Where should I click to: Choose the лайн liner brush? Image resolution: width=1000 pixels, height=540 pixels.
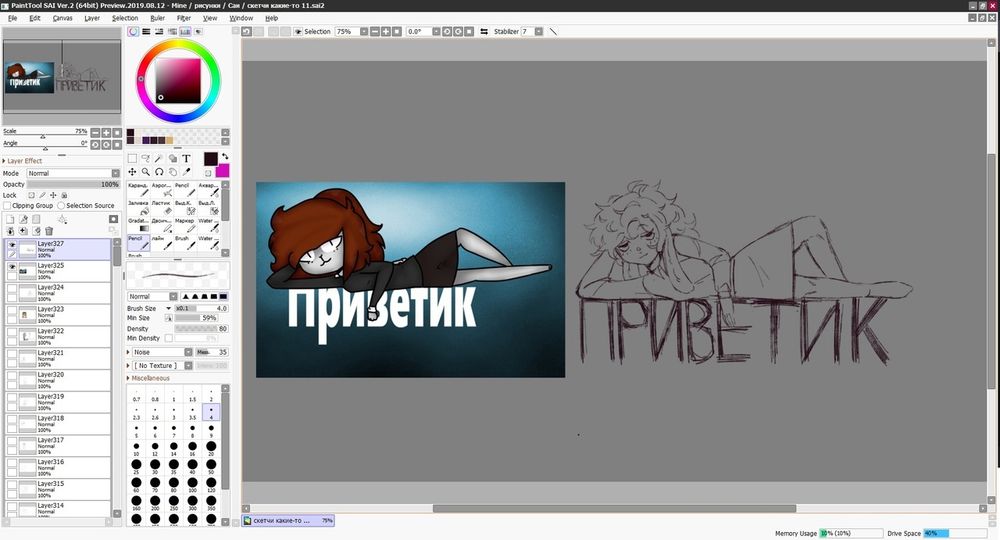tap(163, 242)
